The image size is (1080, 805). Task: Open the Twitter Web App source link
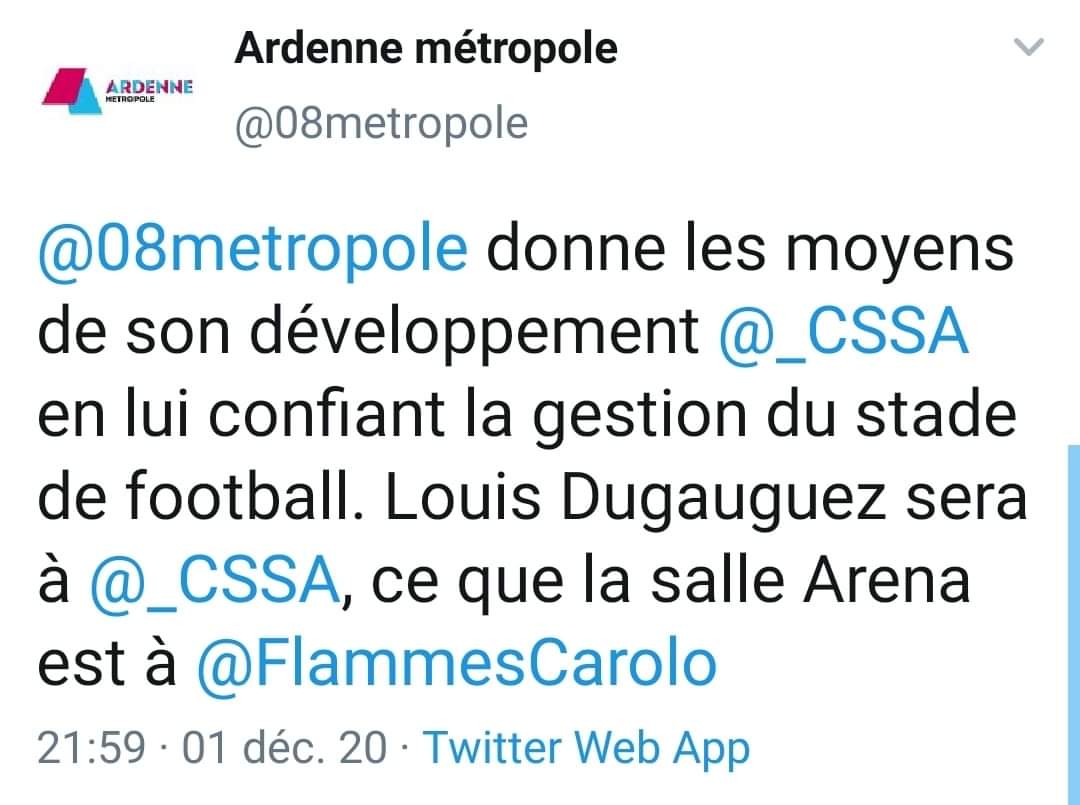(x=586, y=747)
